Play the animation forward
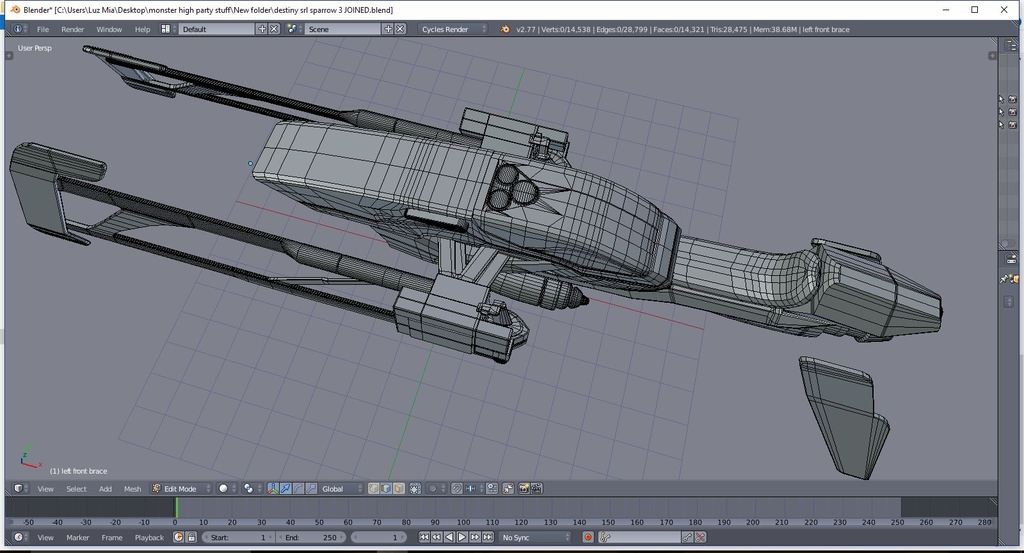Screen dimensions: 1024x553 pyautogui.click(x=462, y=537)
